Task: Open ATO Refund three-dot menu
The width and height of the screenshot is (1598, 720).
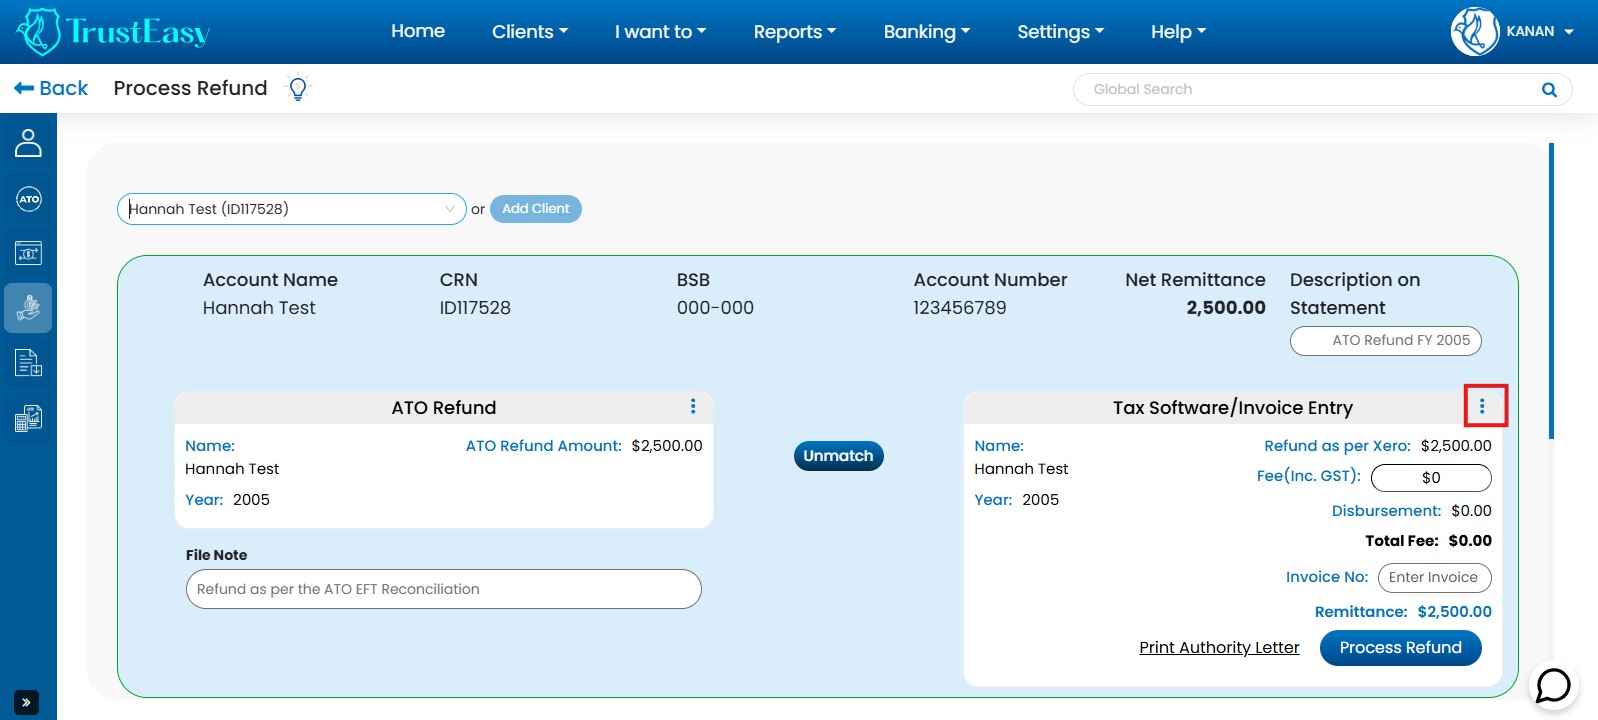Action: click(x=693, y=406)
